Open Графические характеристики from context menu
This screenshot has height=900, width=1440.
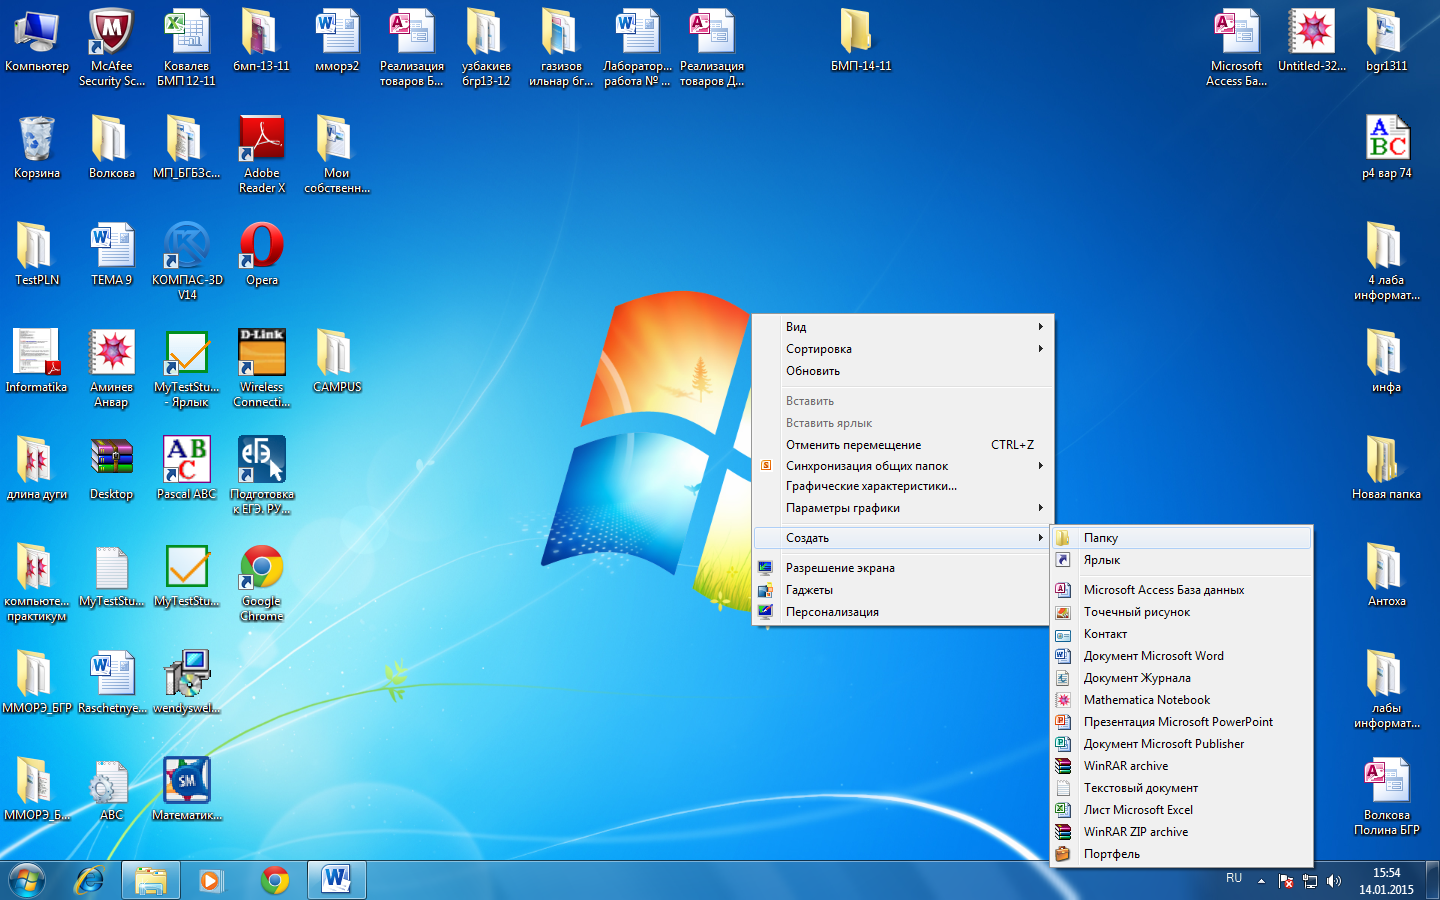903,486
